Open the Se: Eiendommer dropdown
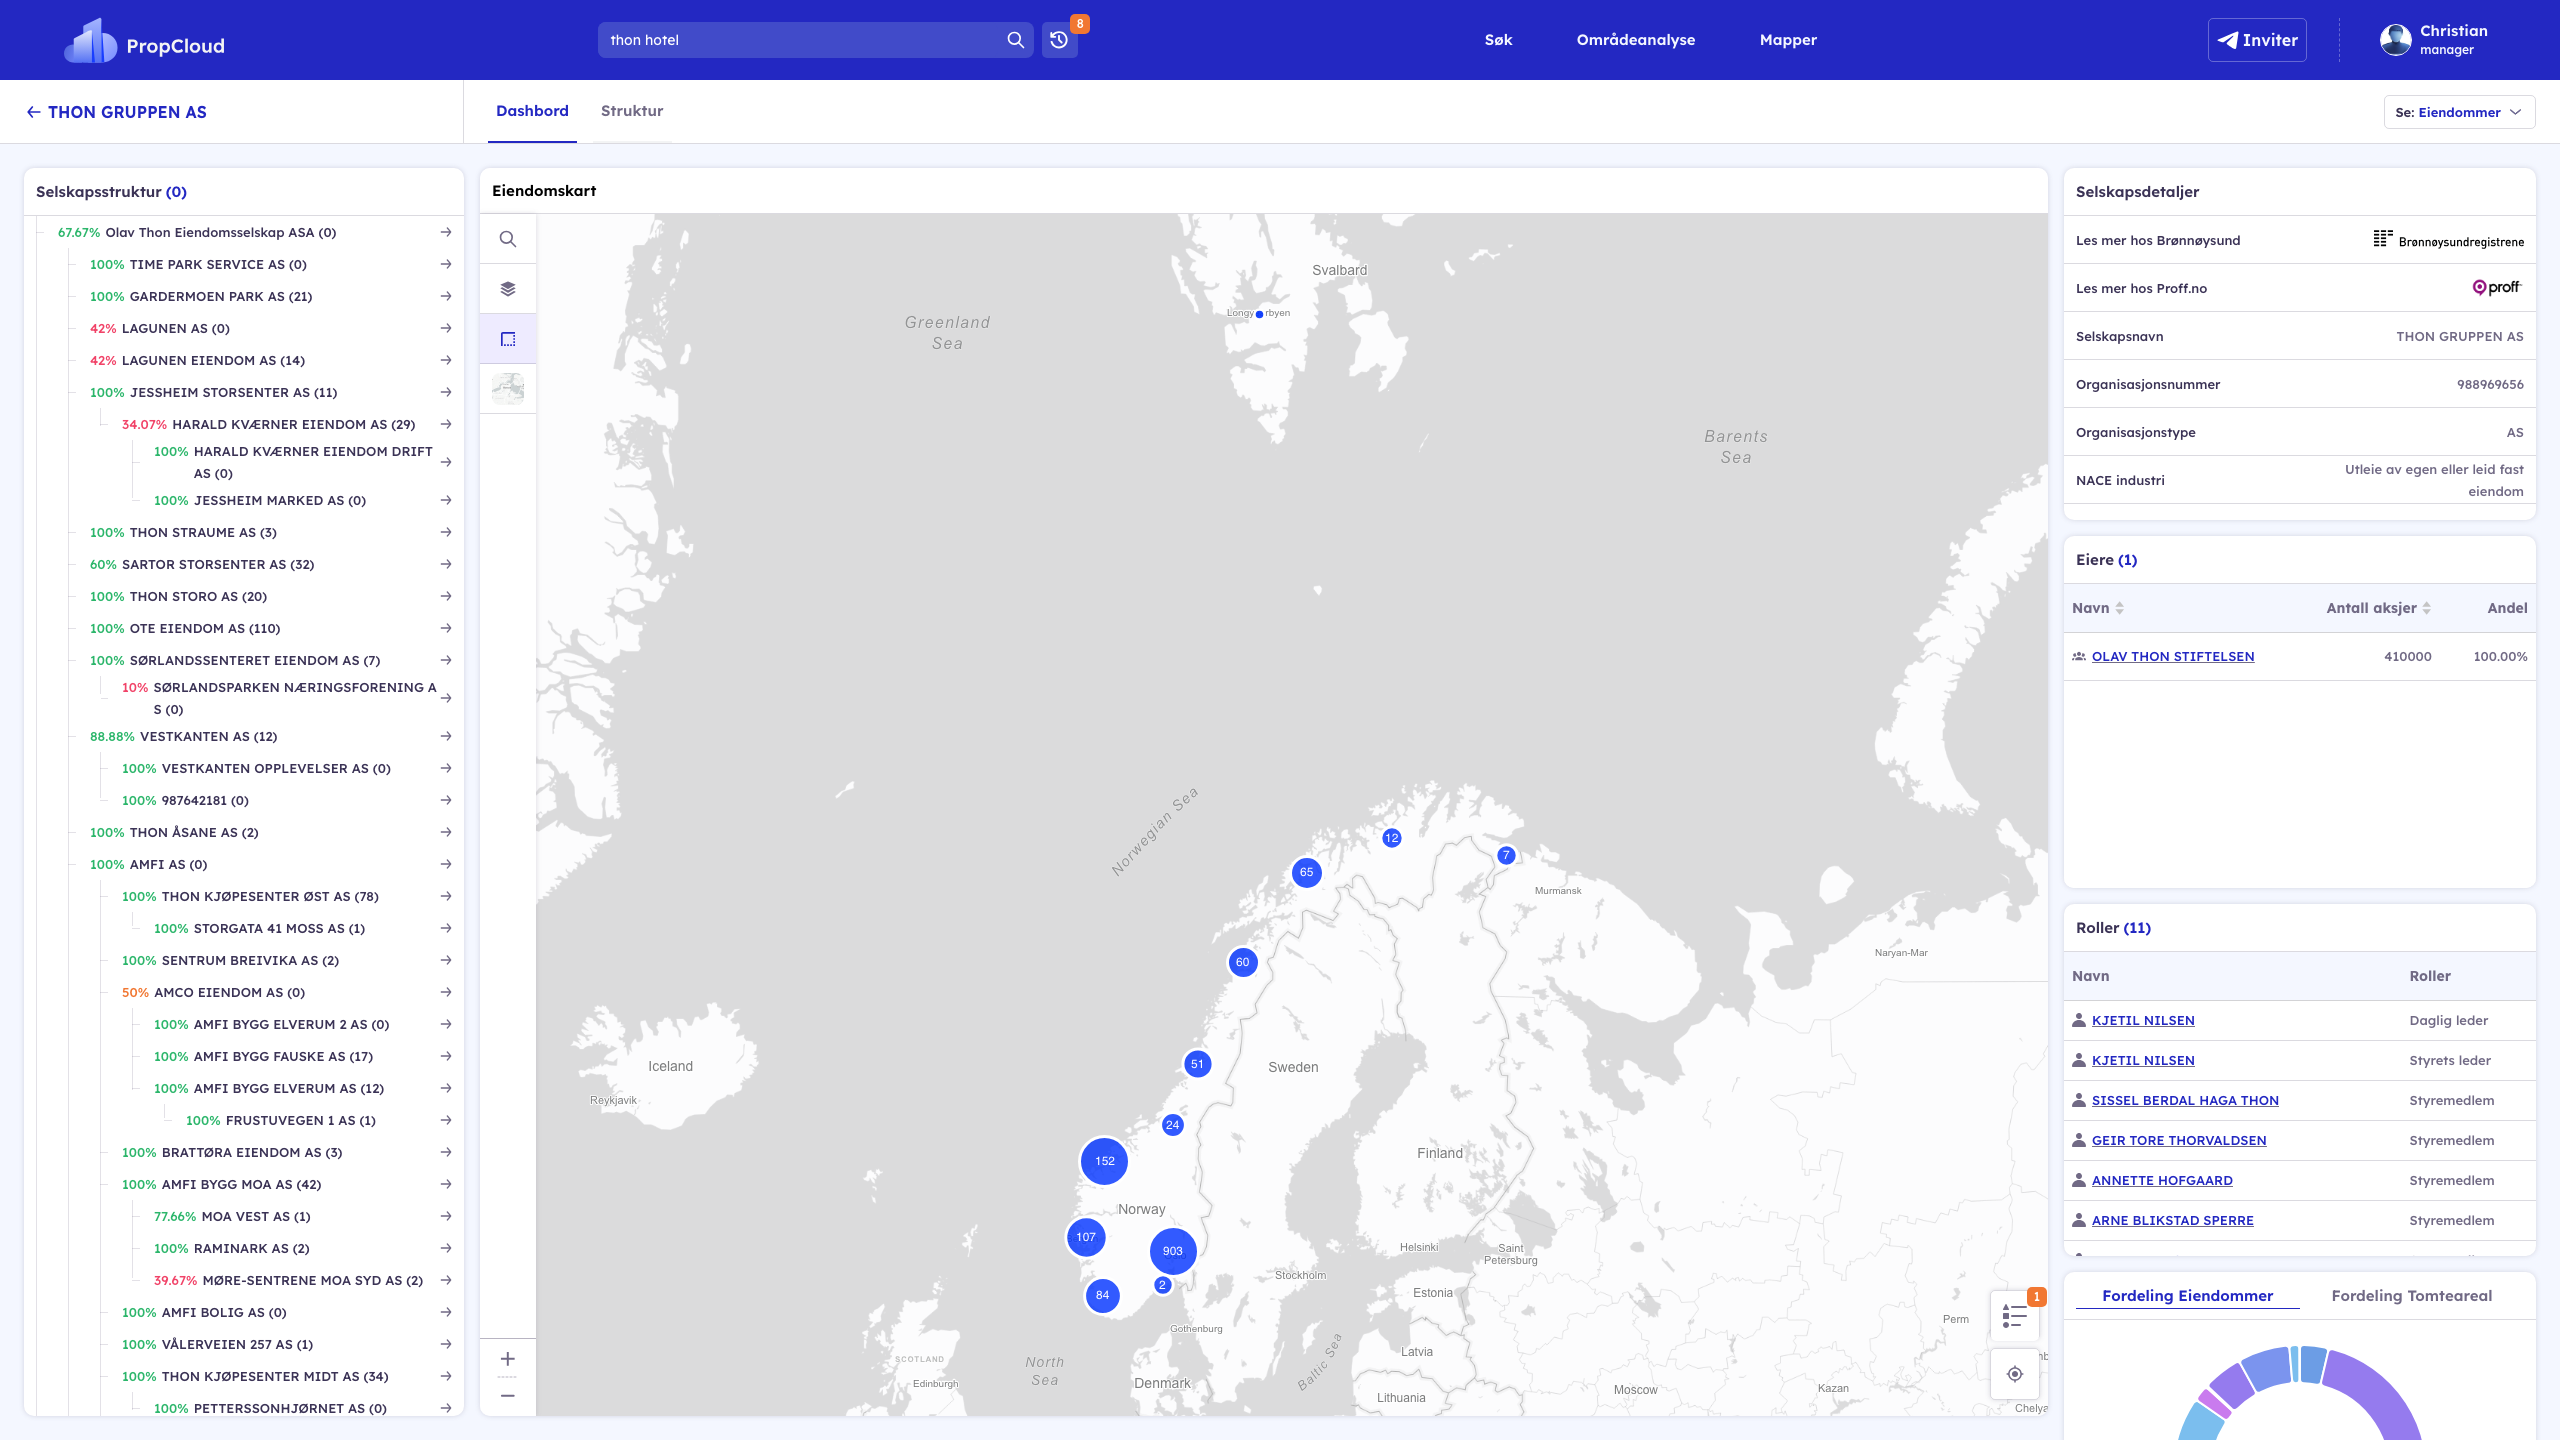The image size is (2560, 1440). point(2459,112)
